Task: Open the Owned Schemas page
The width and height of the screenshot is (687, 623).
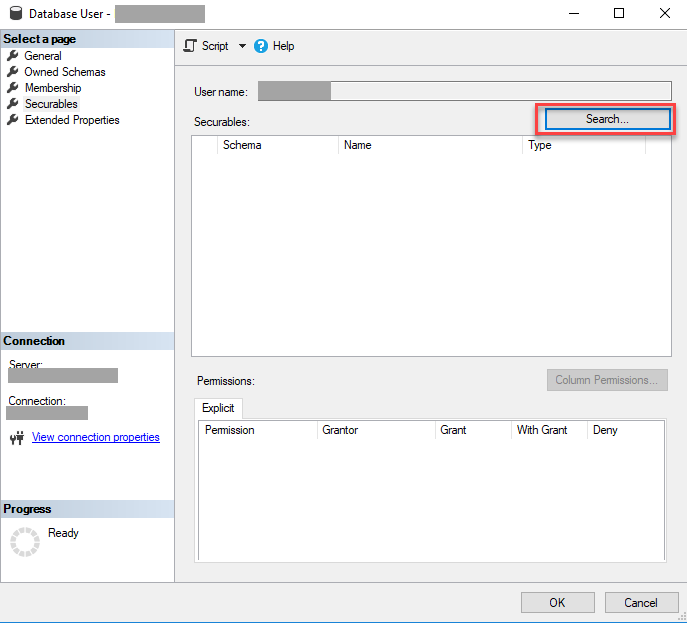Action: [x=64, y=72]
